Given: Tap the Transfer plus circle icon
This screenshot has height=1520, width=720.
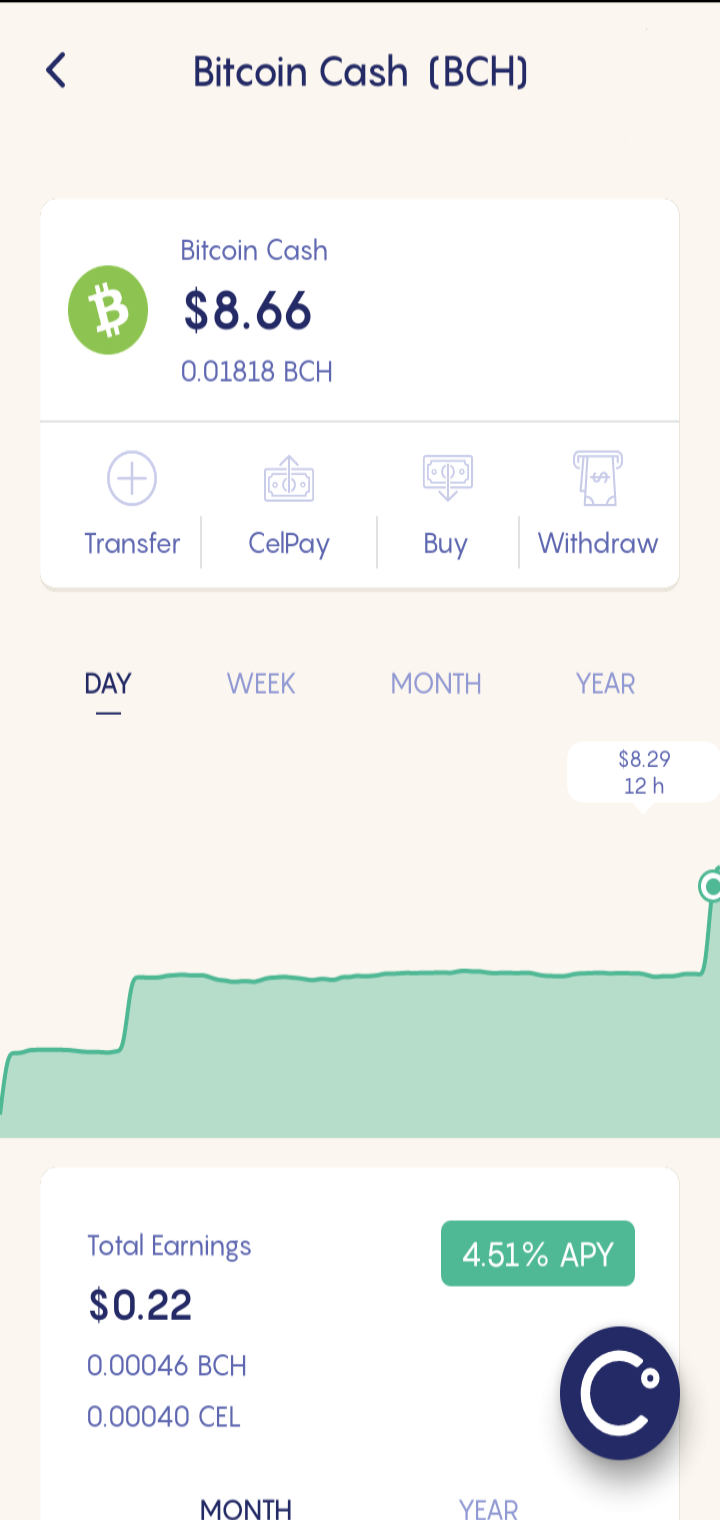Looking at the screenshot, I should [x=132, y=478].
